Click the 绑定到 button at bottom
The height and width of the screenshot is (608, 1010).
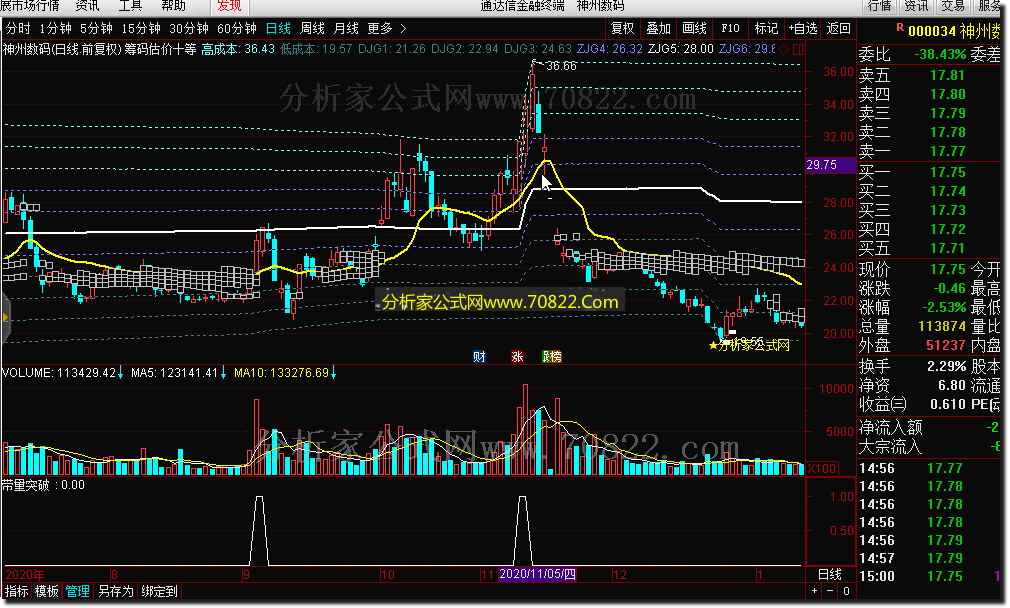(159, 591)
